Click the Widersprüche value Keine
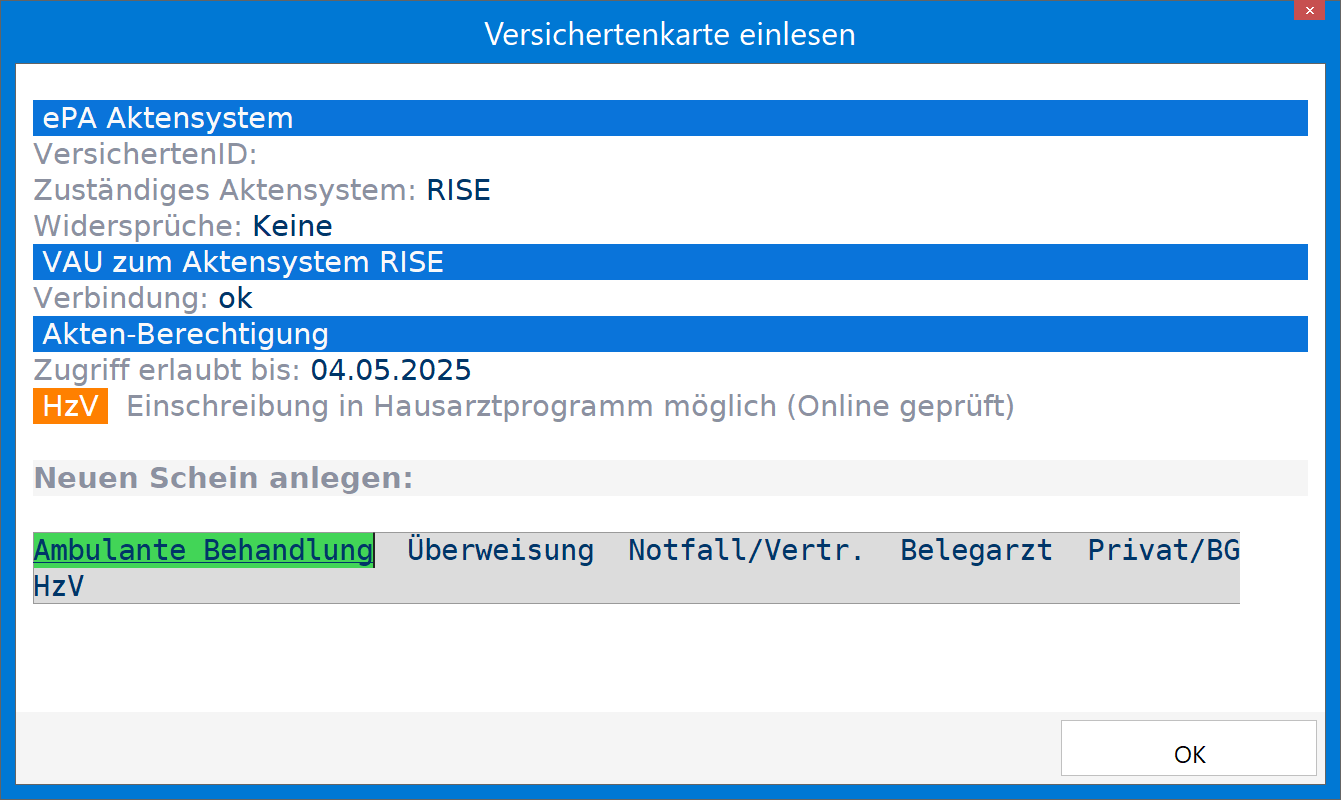This screenshot has width=1341, height=800. pos(292,226)
